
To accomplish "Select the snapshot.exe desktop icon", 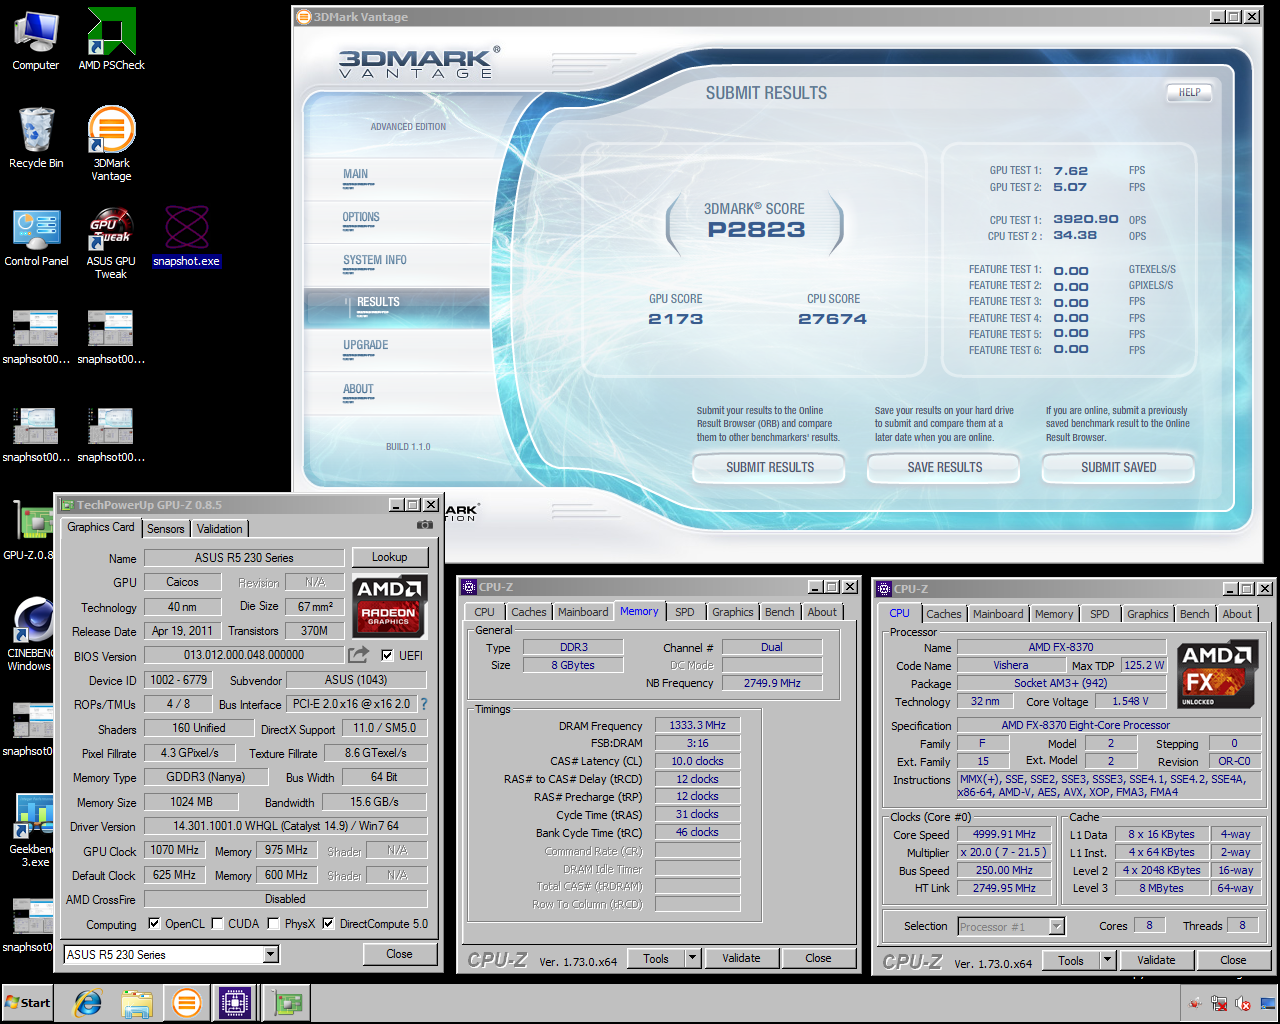I will [186, 237].
